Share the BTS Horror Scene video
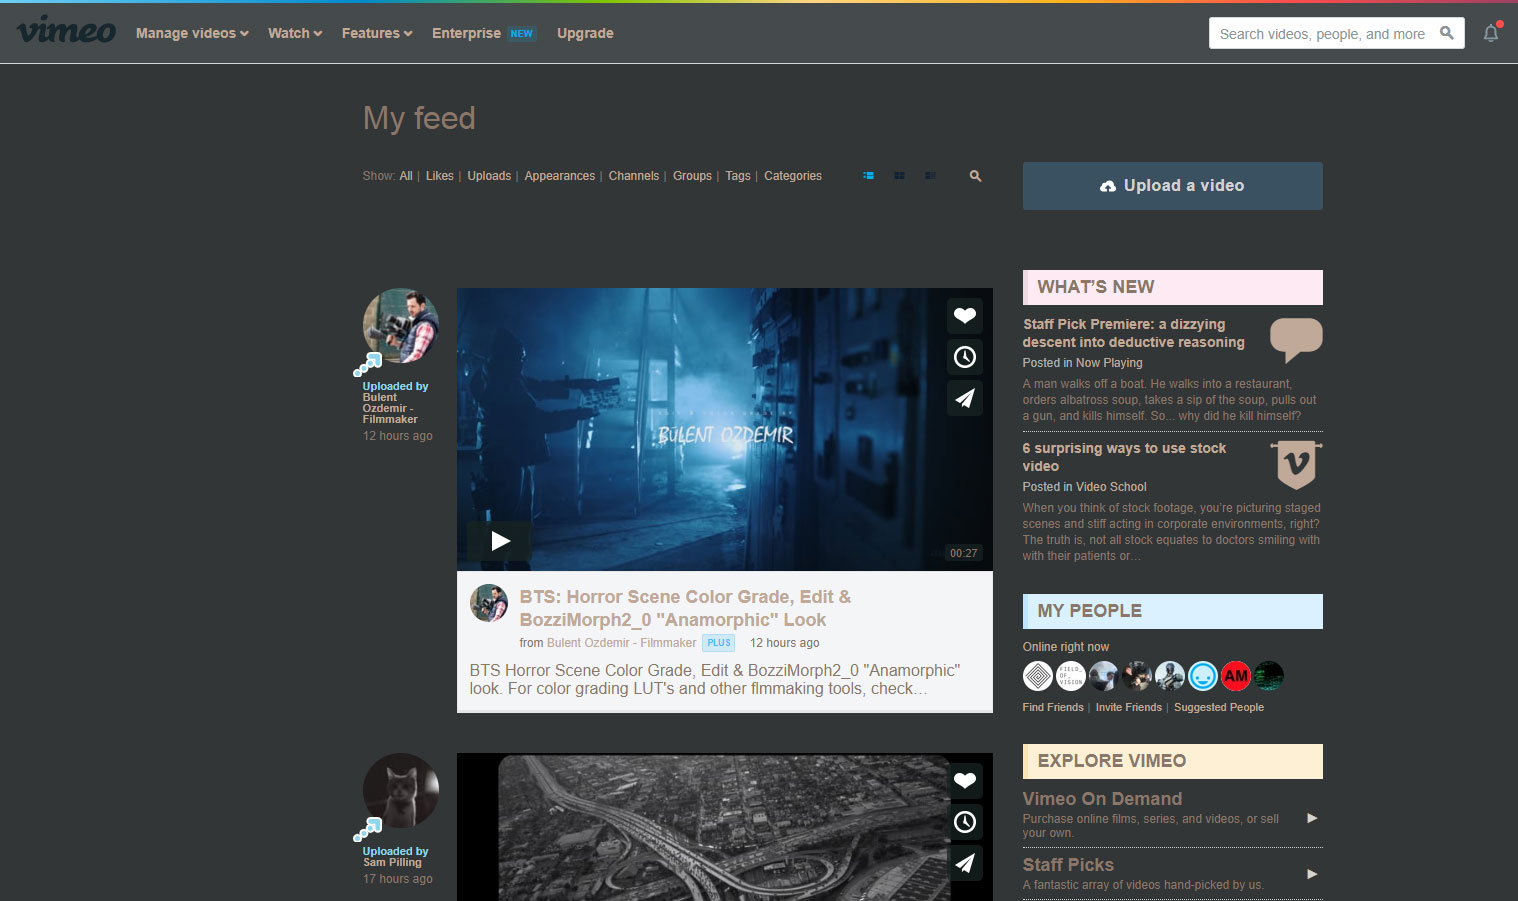Image resolution: width=1518 pixels, height=901 pixels. click(964, 399)
